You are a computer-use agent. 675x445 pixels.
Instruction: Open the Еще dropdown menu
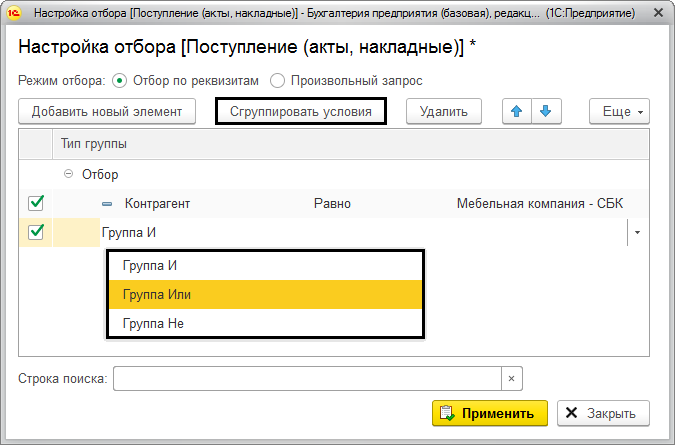tap(620, 111)
